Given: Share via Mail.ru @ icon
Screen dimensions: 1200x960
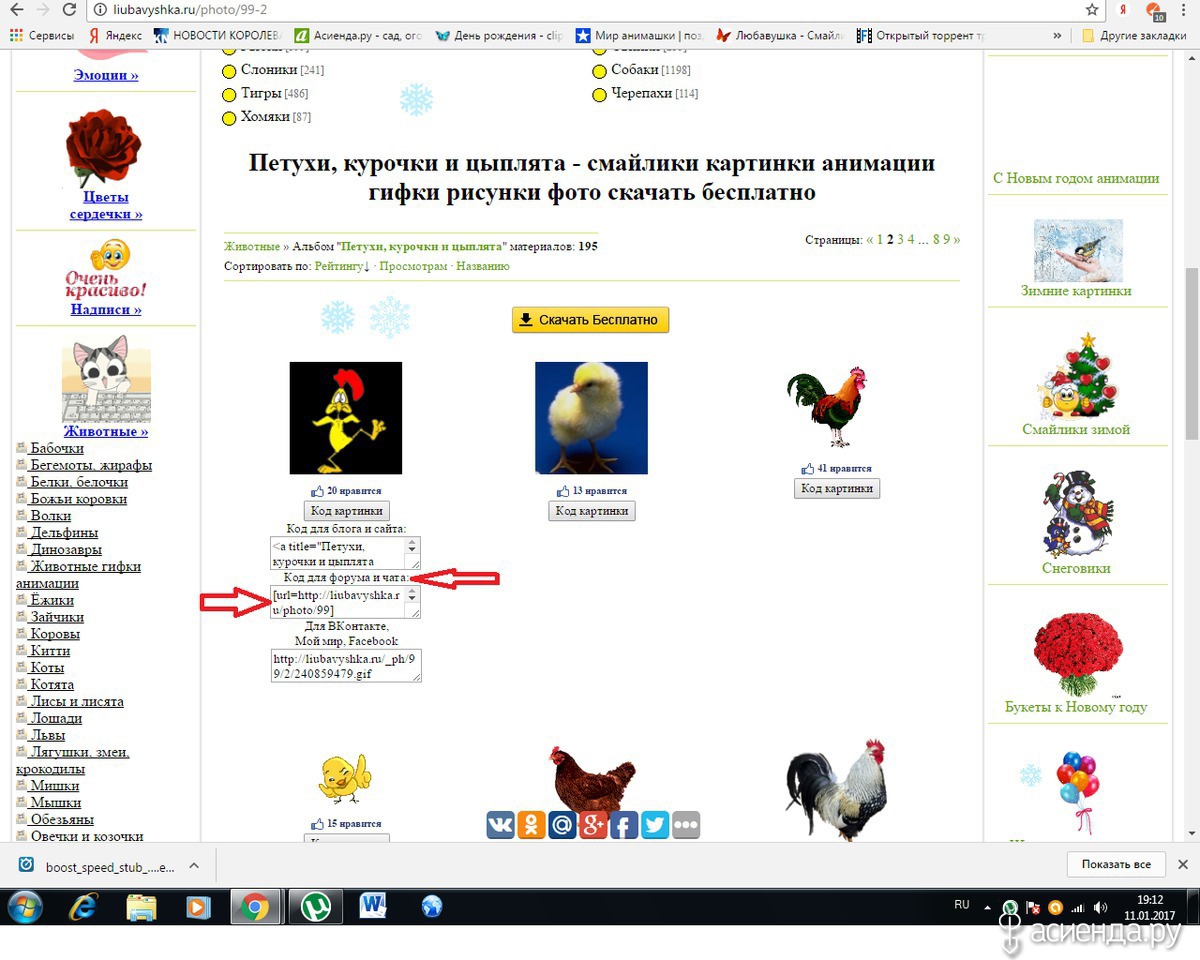Looking at the screenshot, I should coord(563,825).
